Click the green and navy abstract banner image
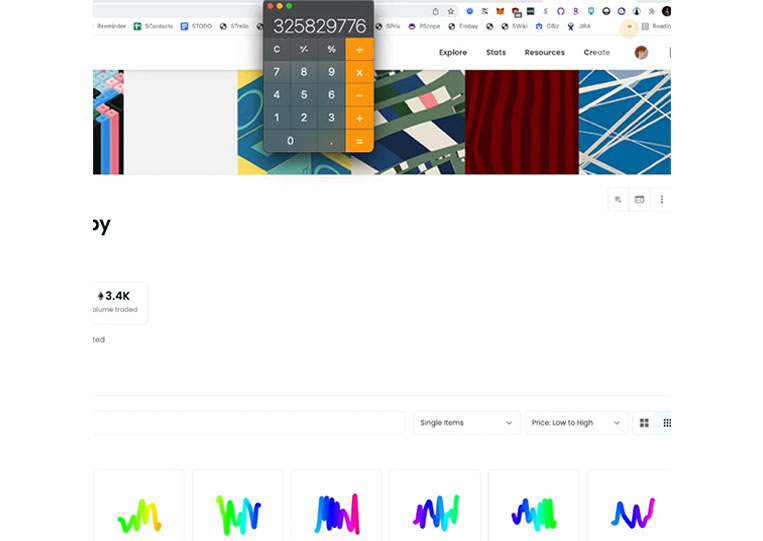The height and width of the screenshot is (541, 763). [x=418, y=122]
